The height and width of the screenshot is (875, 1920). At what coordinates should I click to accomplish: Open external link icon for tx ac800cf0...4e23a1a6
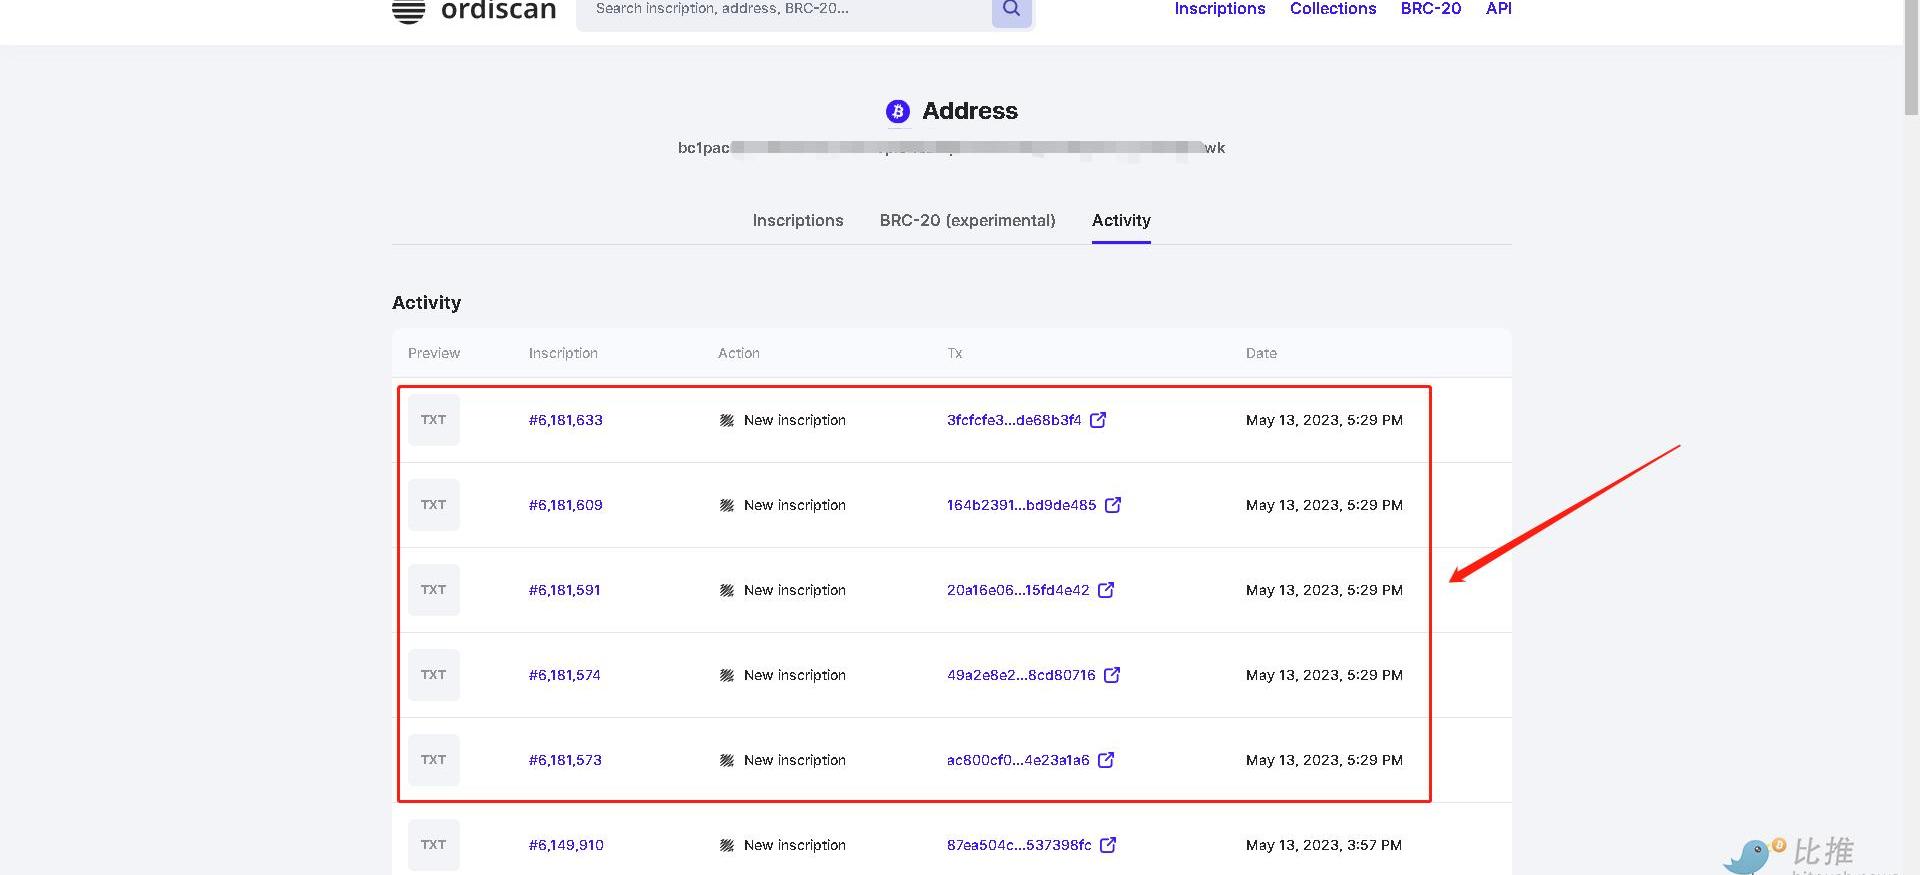coord(1106,760)
